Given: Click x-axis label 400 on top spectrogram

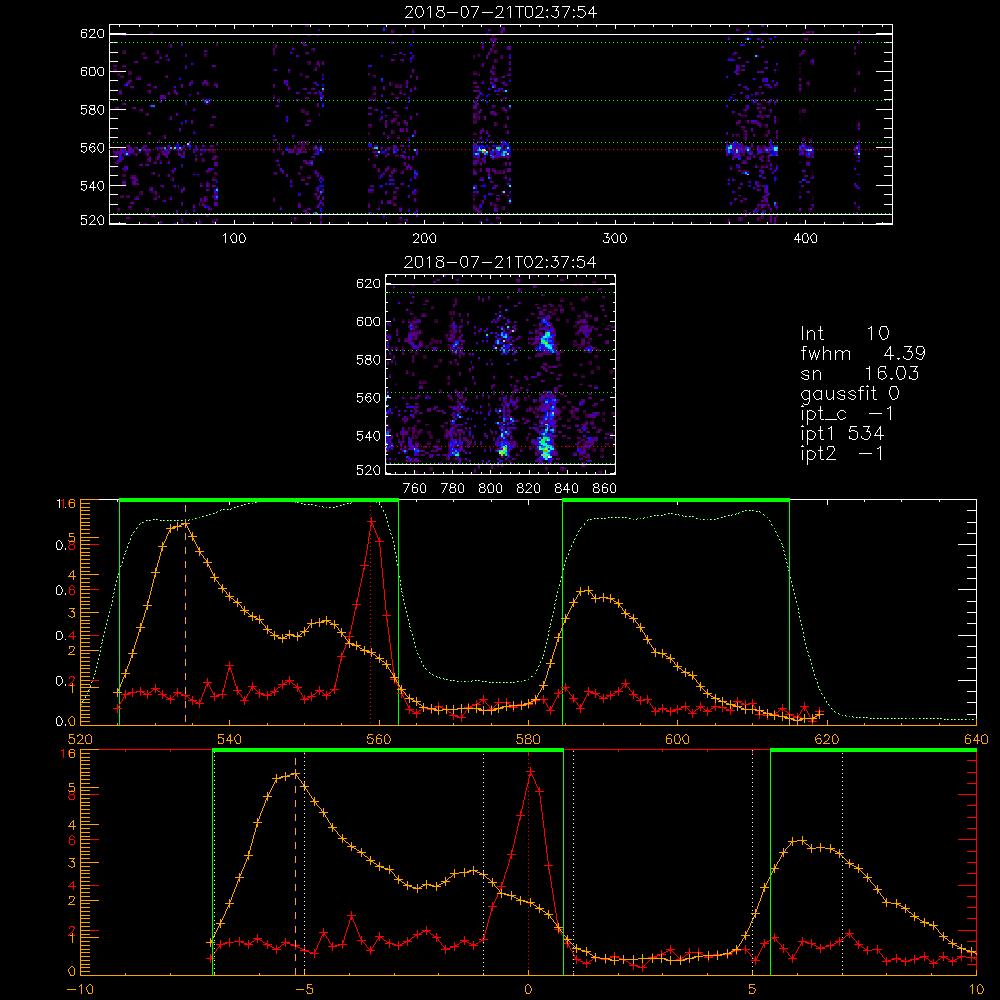Looking at the screenshot, I should coord(805,239).
